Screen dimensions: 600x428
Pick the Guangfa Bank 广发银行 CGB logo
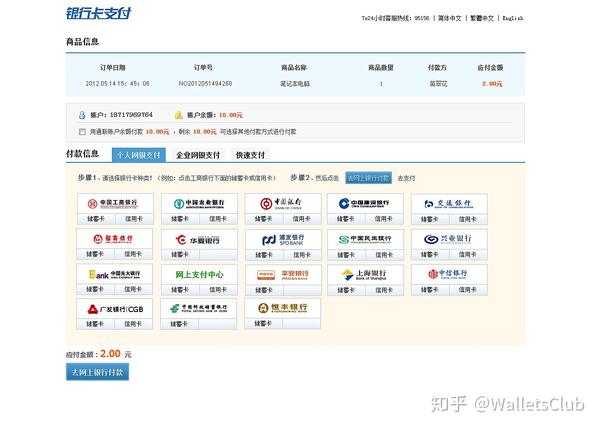115,309
